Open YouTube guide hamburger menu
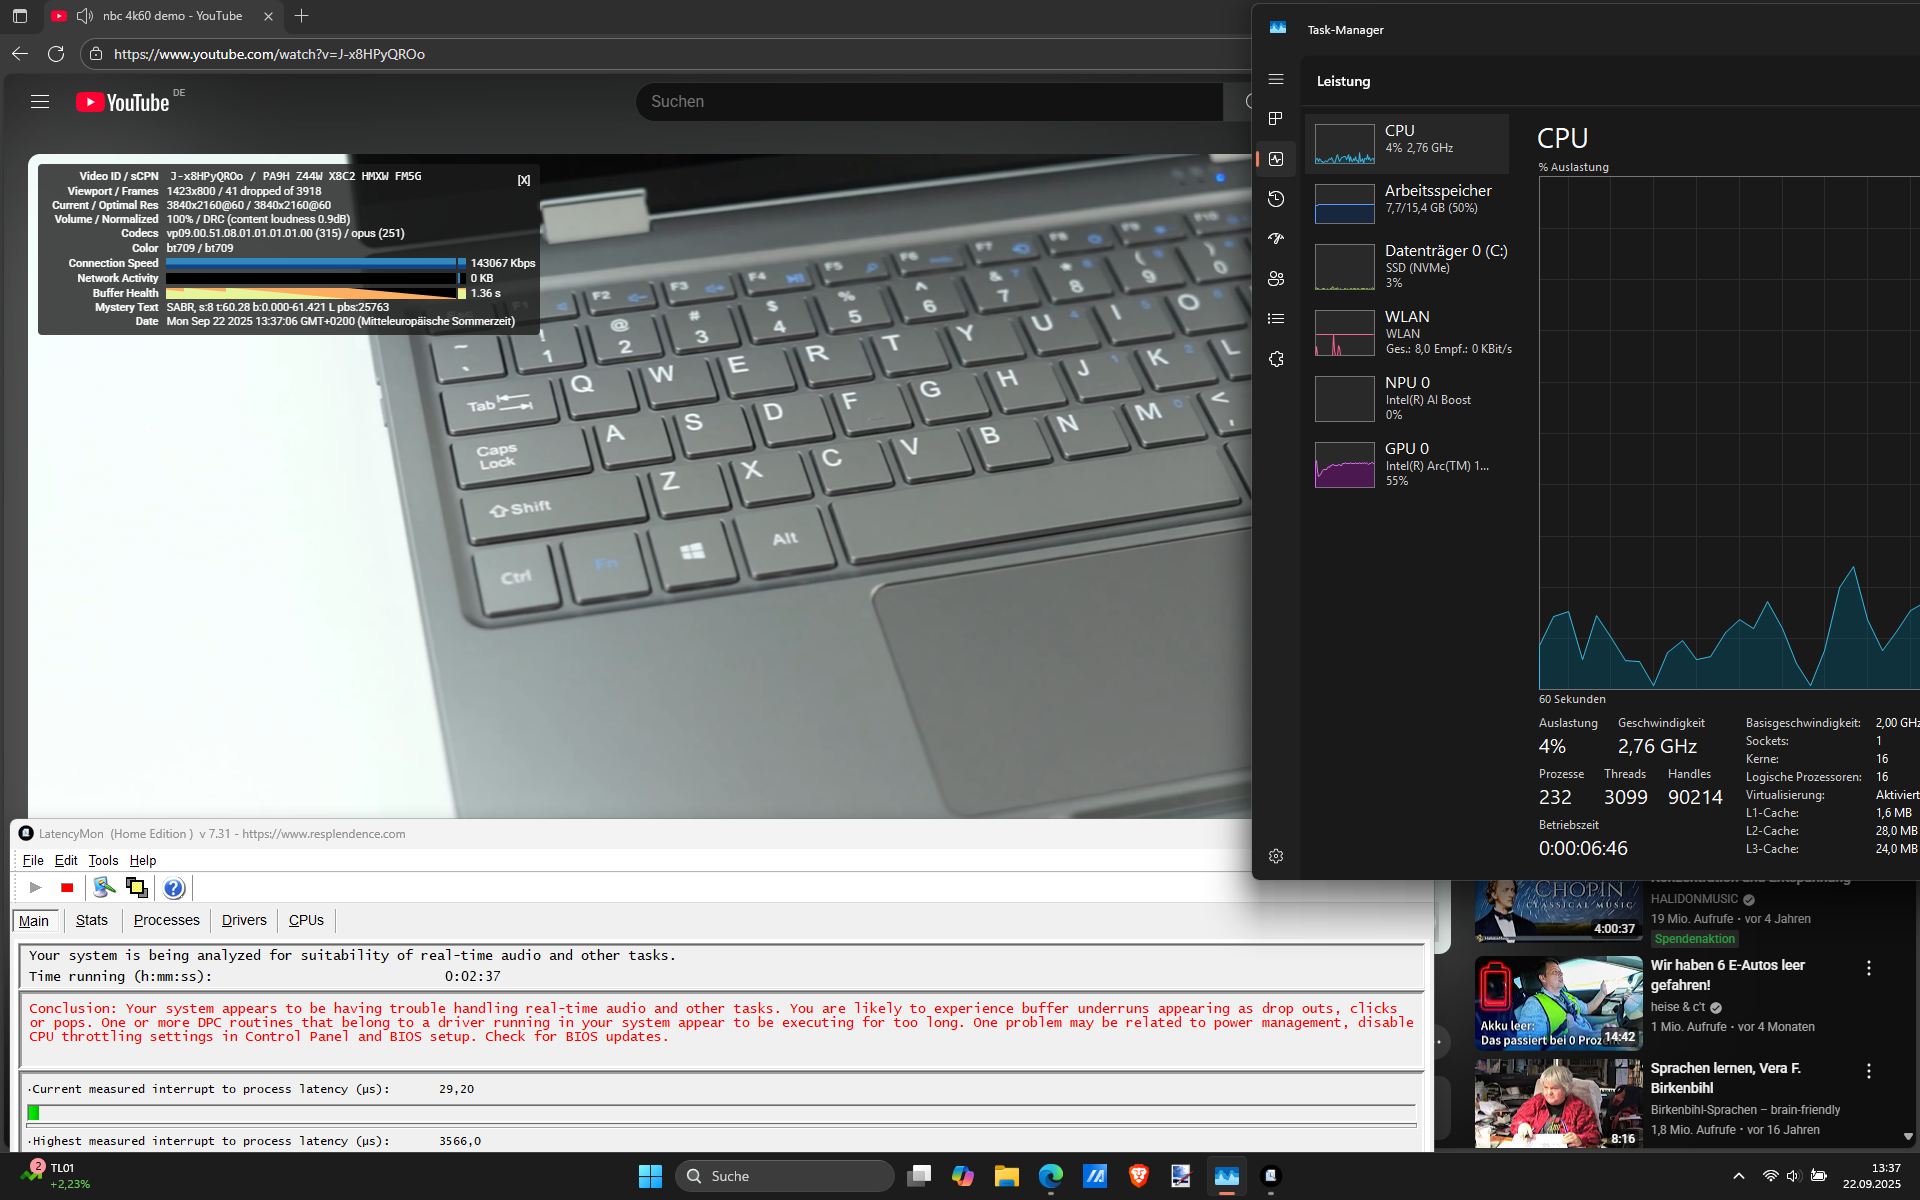The height and width of the screenshot is (1200, 1920). coord(40,102)
